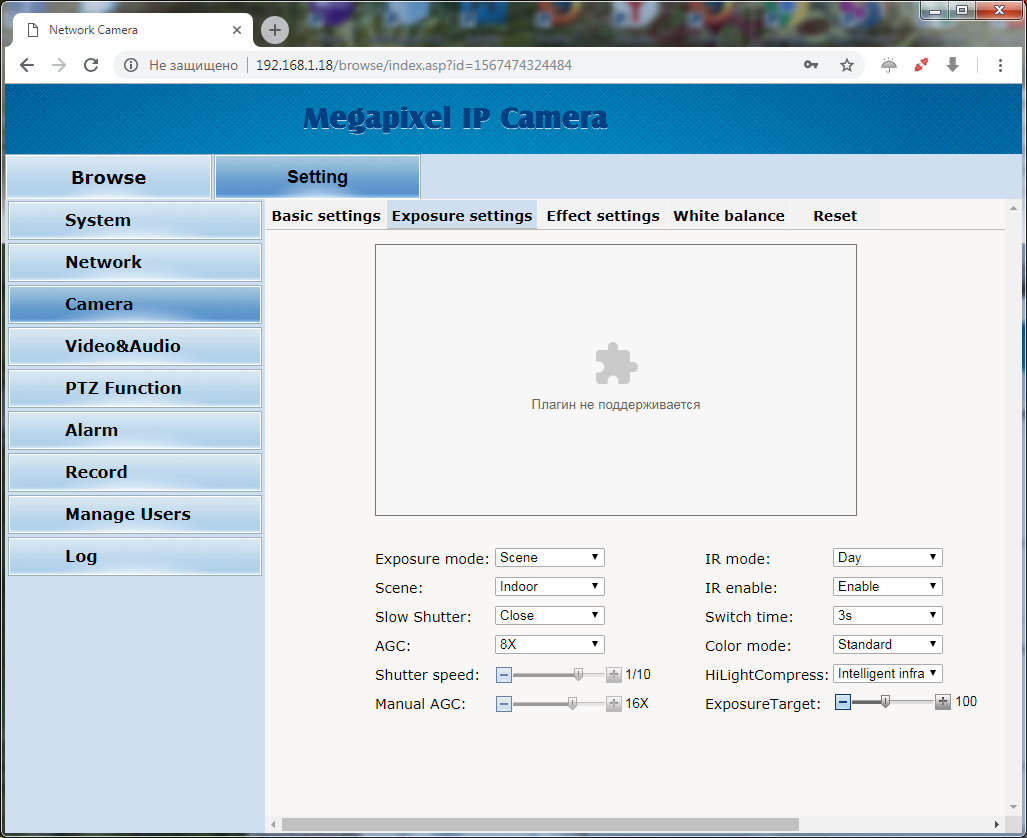This screenshot has width=1027, height=838.
Task: Open a new browser tab
Action: click(275, 30)
